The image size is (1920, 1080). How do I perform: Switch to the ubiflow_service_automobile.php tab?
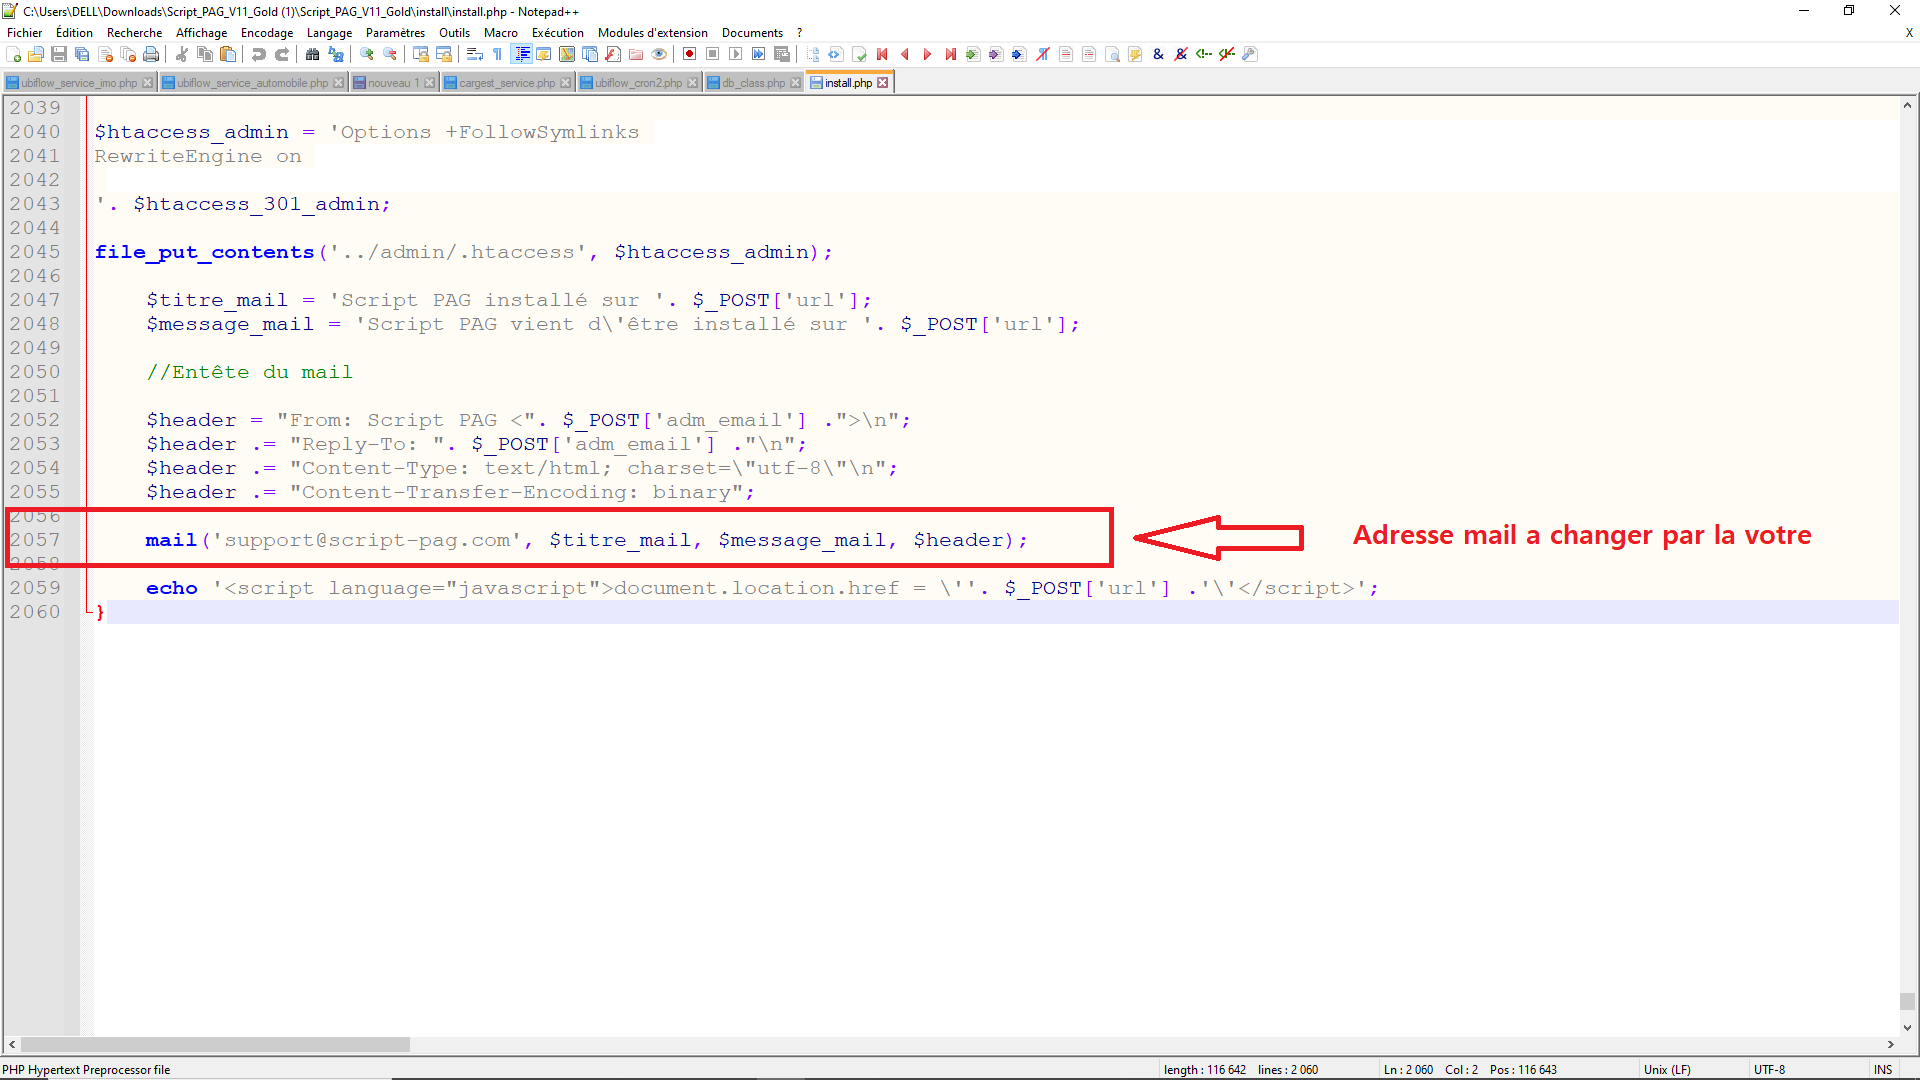(252, 83)
